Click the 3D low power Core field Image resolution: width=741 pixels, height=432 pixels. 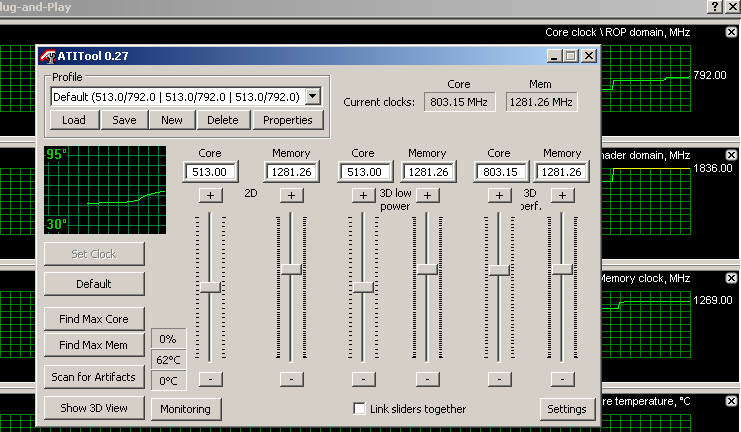pos(364,172)
